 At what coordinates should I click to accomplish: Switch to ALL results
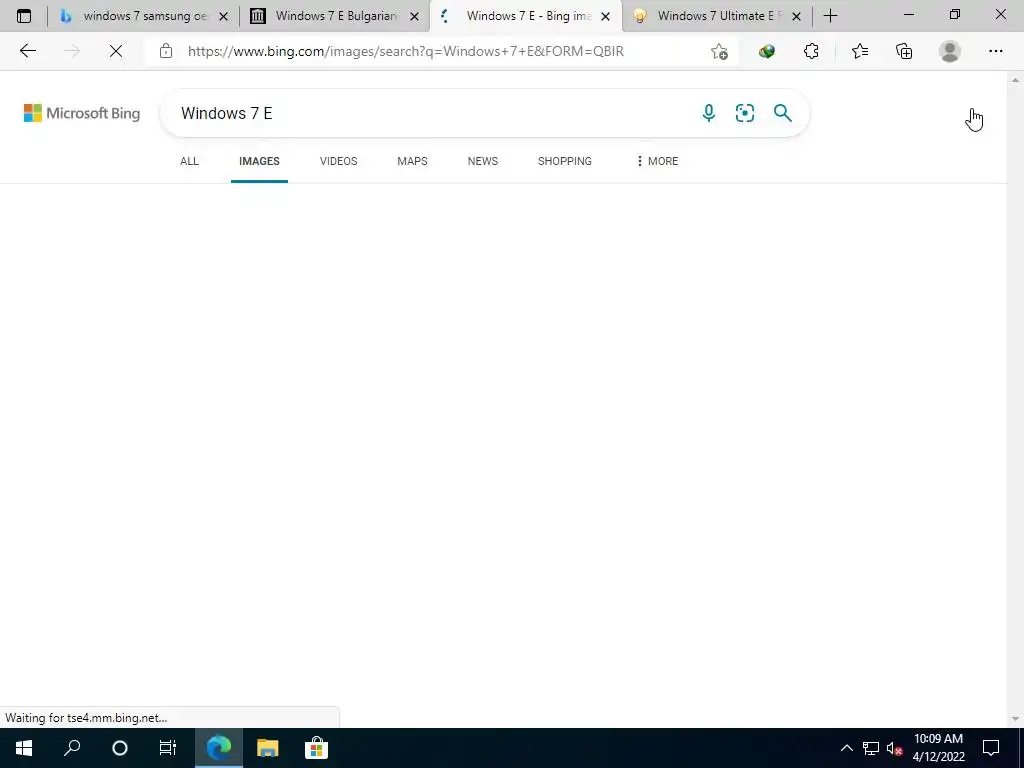[x=189, y=161]
